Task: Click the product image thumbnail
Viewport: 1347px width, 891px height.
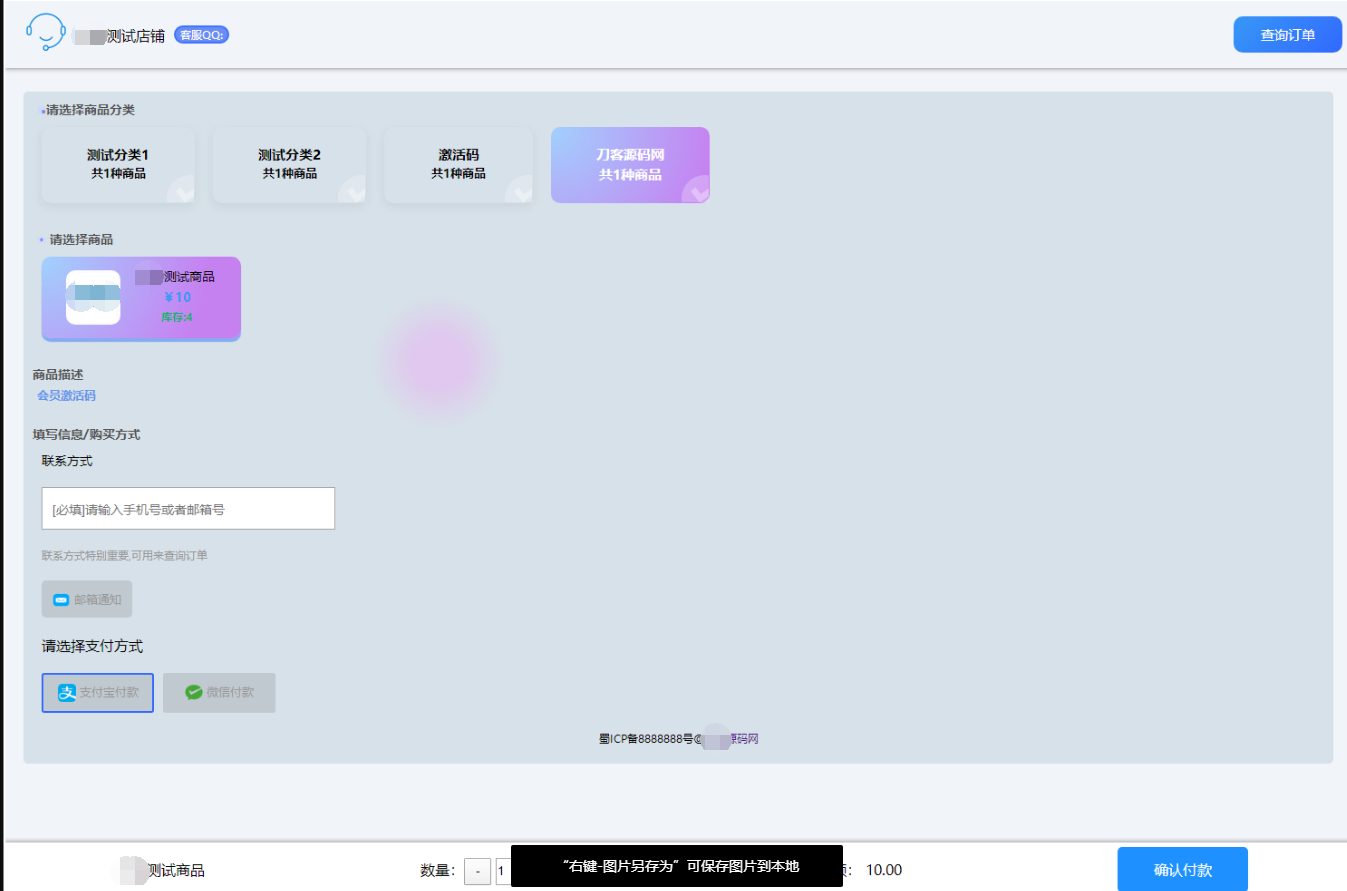Action: (93, 297)
